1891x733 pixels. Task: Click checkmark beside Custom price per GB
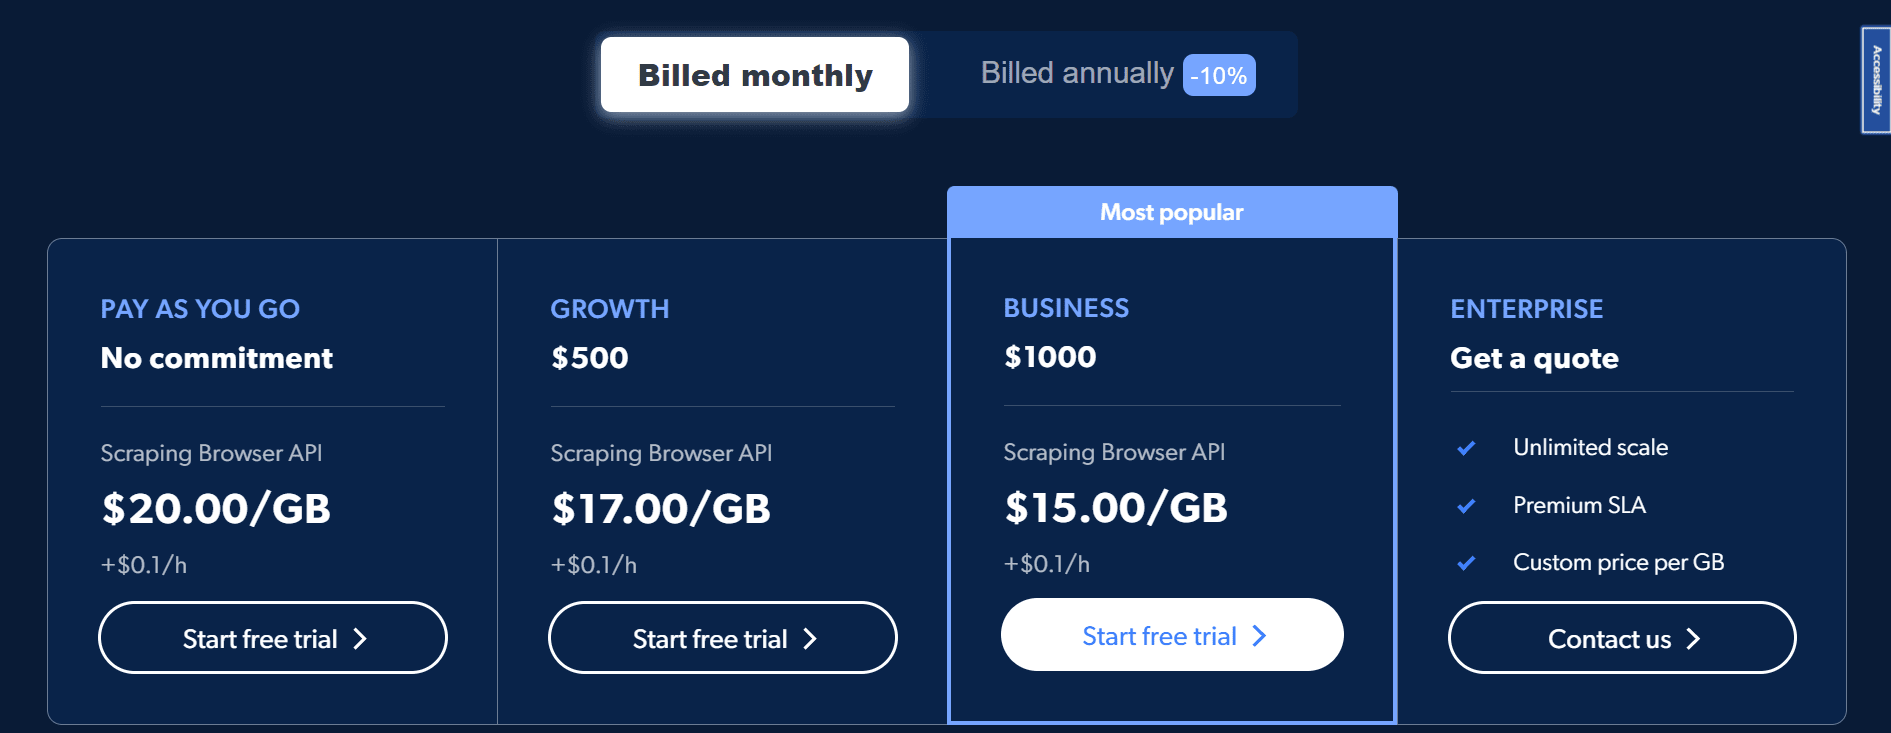(1466, 563)
